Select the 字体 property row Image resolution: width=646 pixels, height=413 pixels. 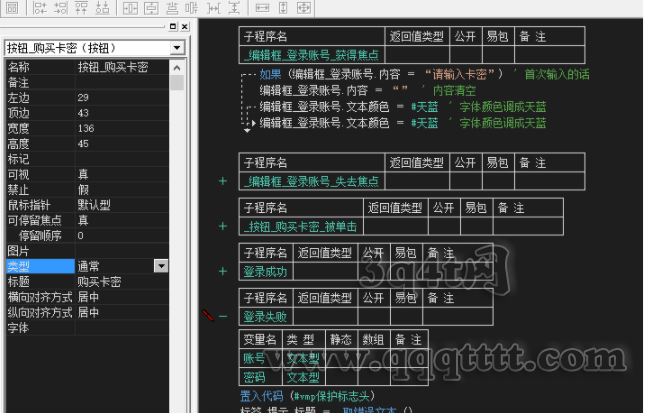tap(87, 328)
